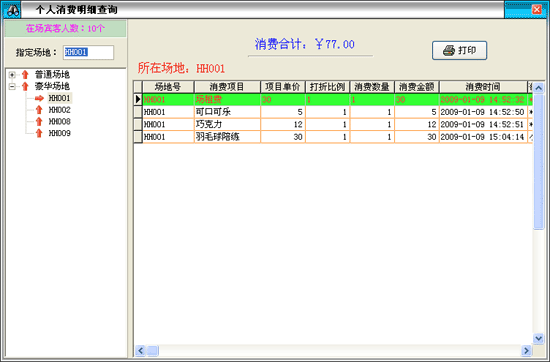Click the 打折比例 column header
Screen dimensions: 550x362
328,87
